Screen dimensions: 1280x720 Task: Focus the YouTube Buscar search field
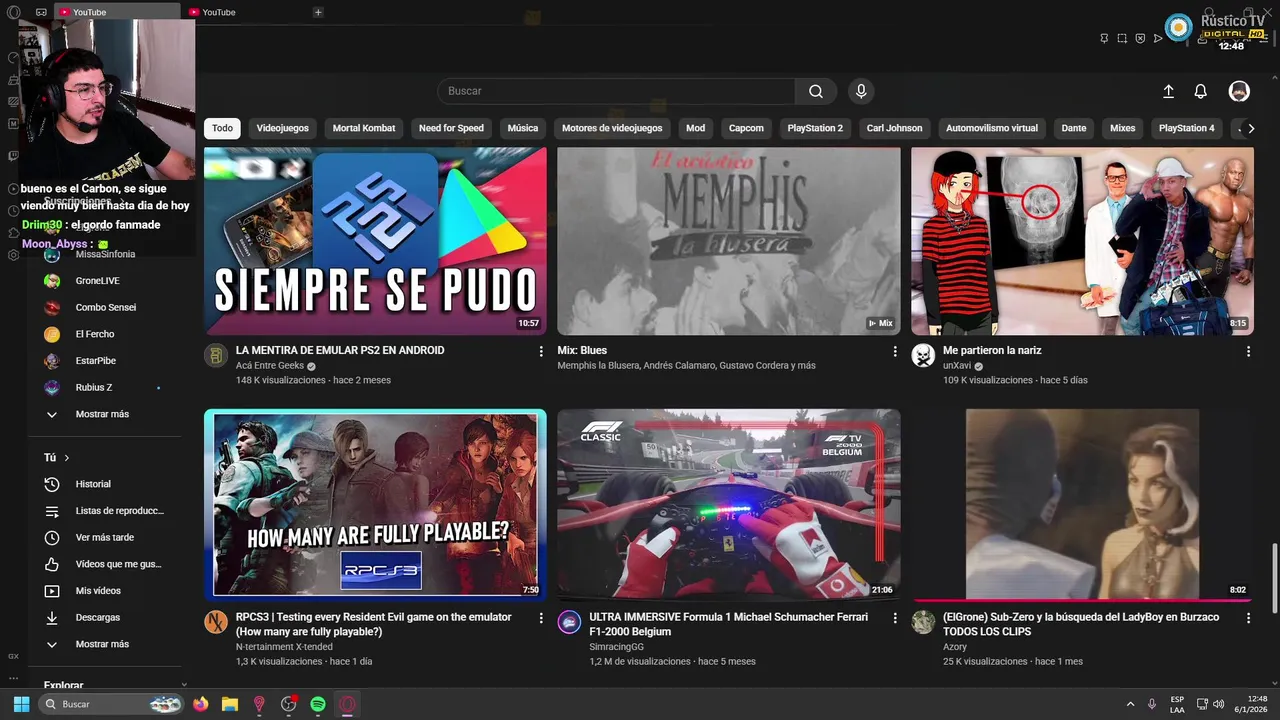(x=616, y=91)
